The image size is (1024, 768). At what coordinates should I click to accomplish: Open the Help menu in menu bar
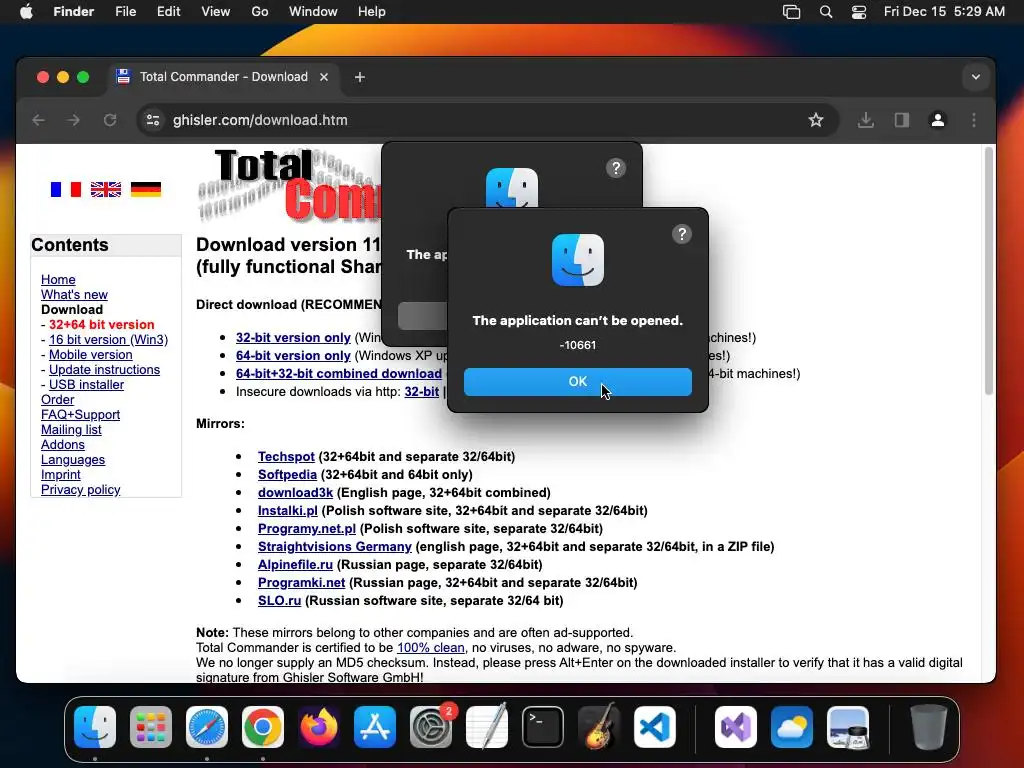372,11
